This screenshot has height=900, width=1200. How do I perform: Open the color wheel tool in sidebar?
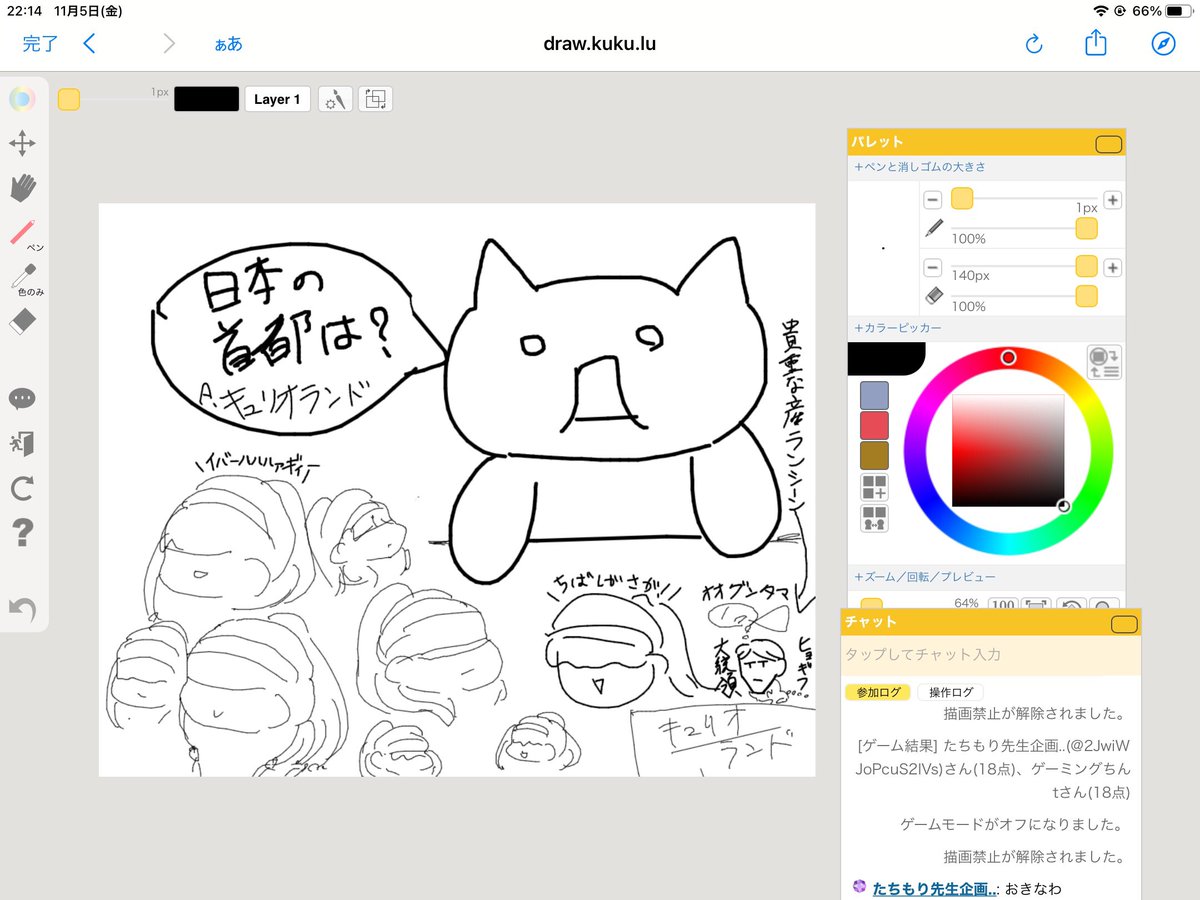23,99
